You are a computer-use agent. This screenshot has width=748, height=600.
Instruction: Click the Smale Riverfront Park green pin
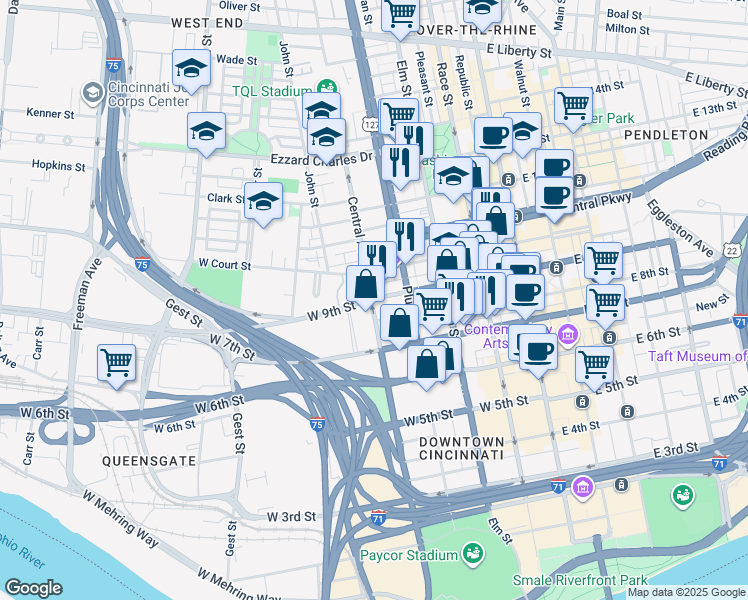[x=683, y=497]
